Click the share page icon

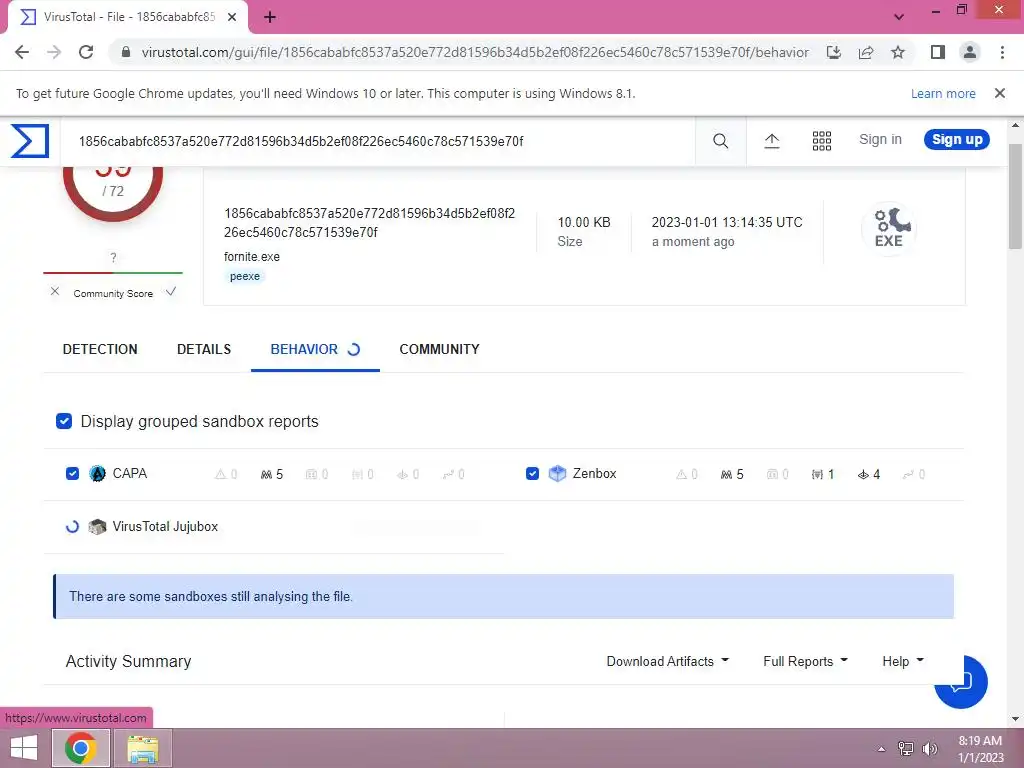(x=866, y=52)
